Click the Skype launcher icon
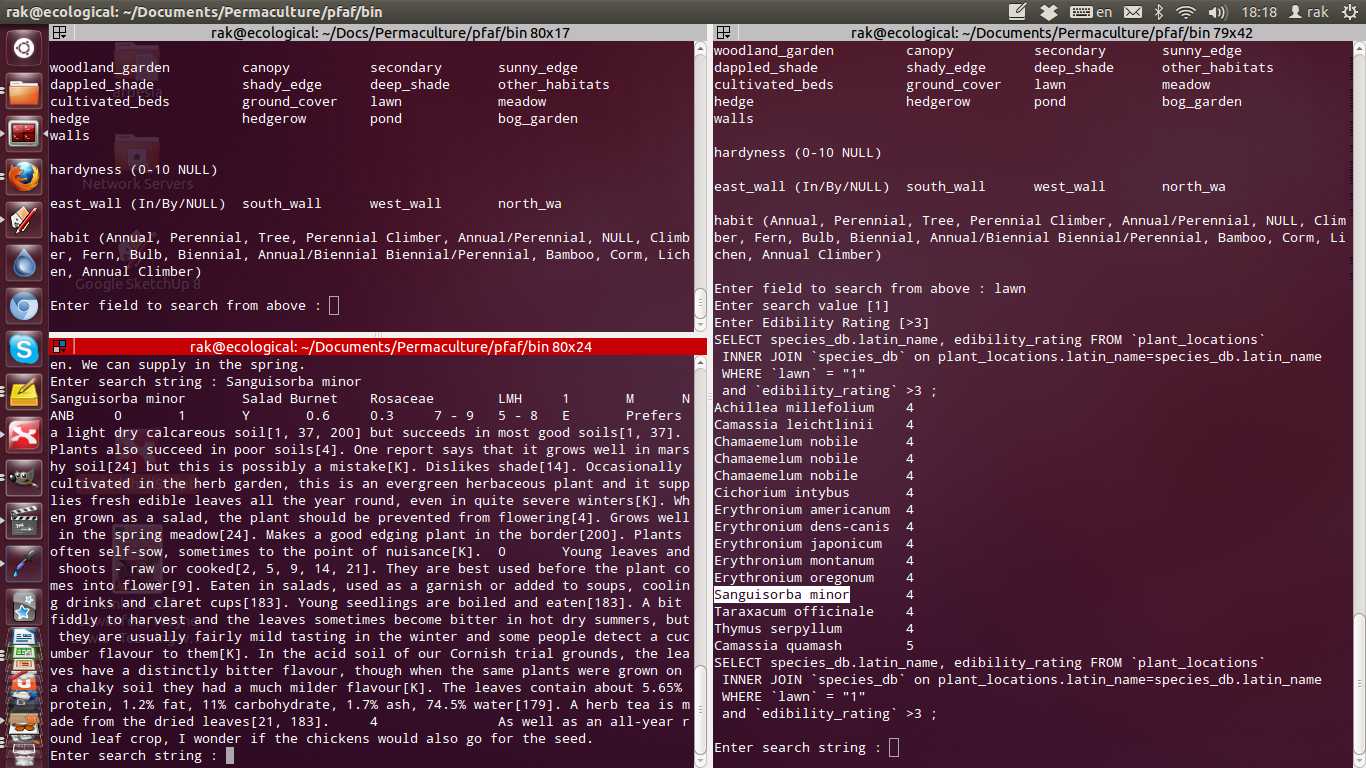The height and width of the screenshot is (768, 1366). click(23, 349)
